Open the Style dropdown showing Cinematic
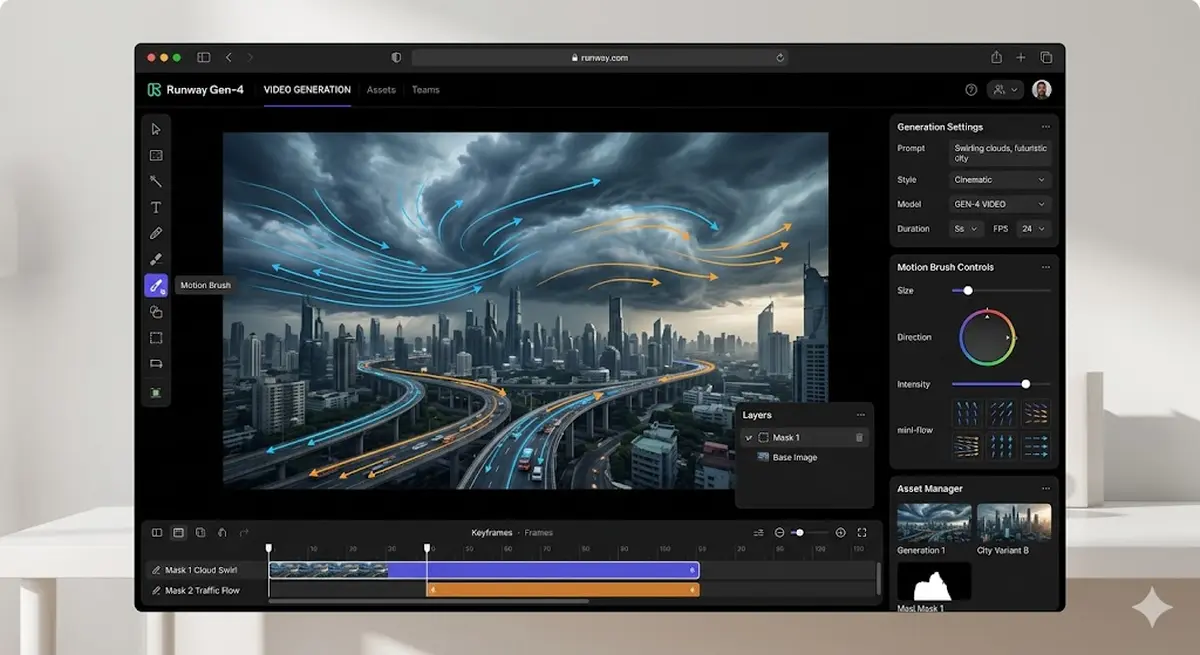 pyautogui.click(x=999, y=179)
